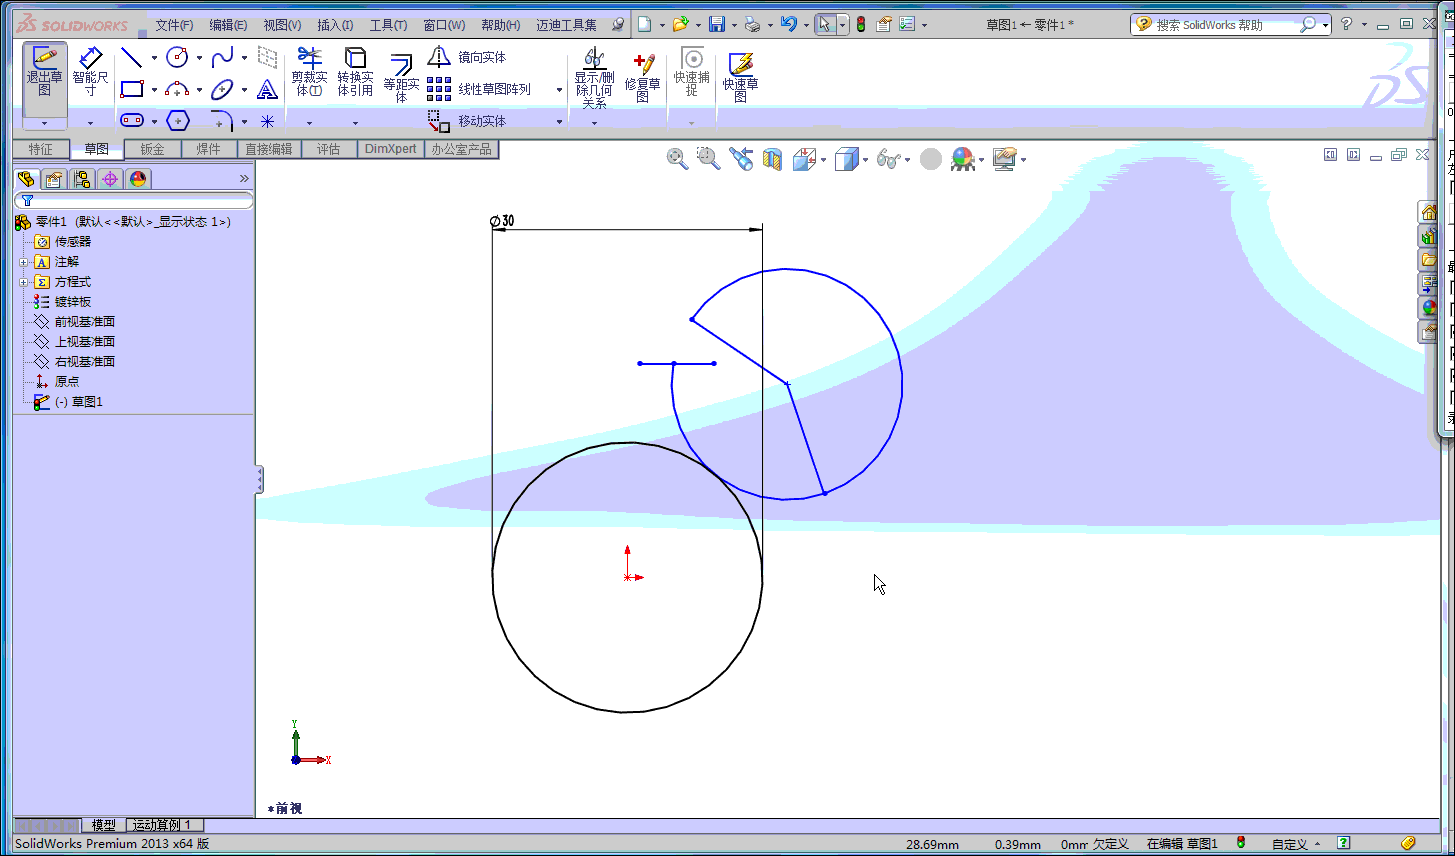Toggle the menu bar pin icon

(618, 24)
